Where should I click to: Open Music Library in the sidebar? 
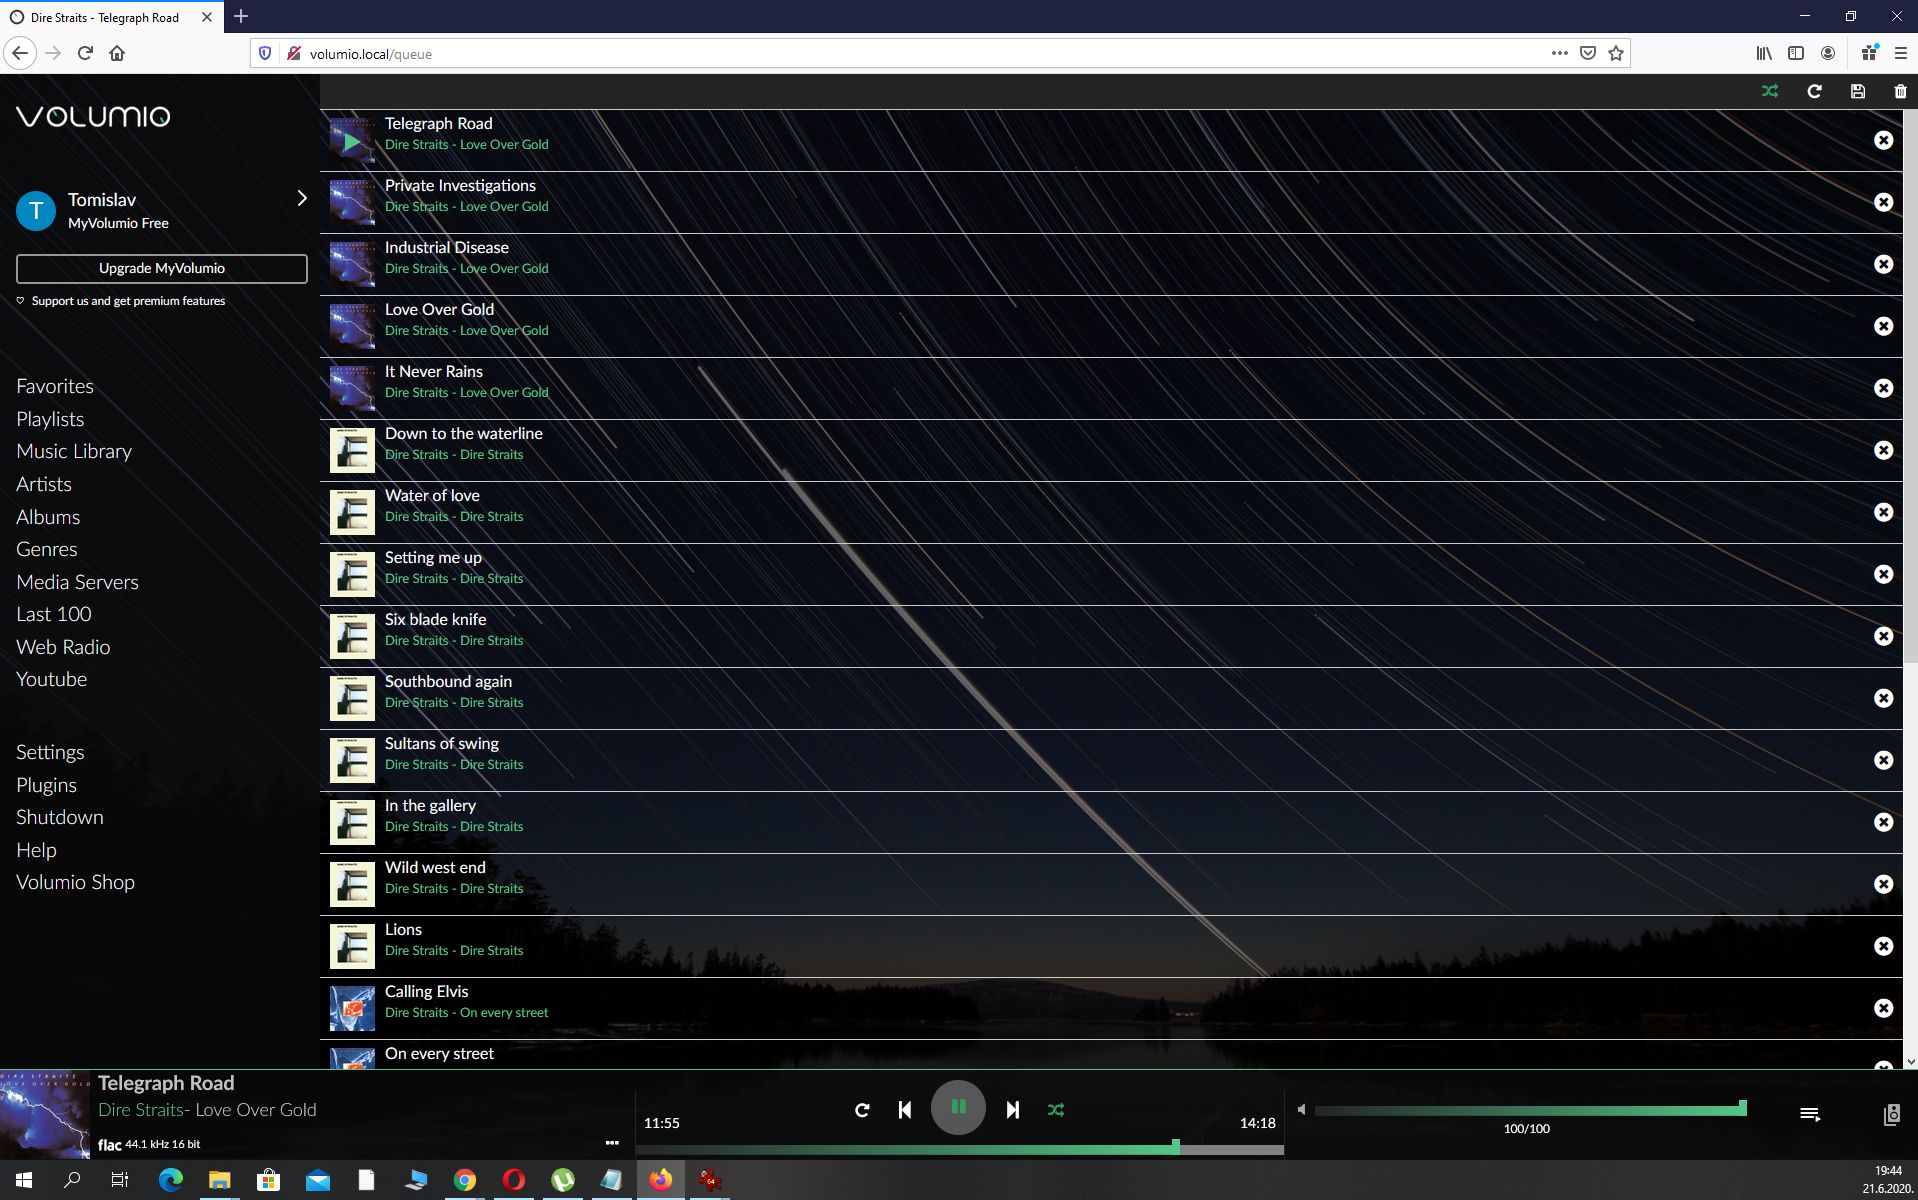(74, 451)
